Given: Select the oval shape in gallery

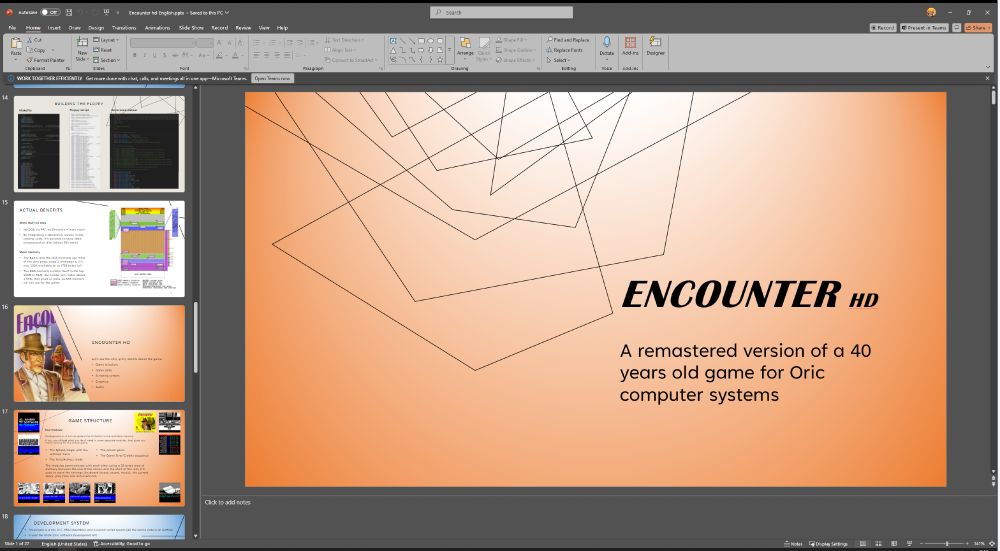Looking at the screenshot, I should [430, 40].
